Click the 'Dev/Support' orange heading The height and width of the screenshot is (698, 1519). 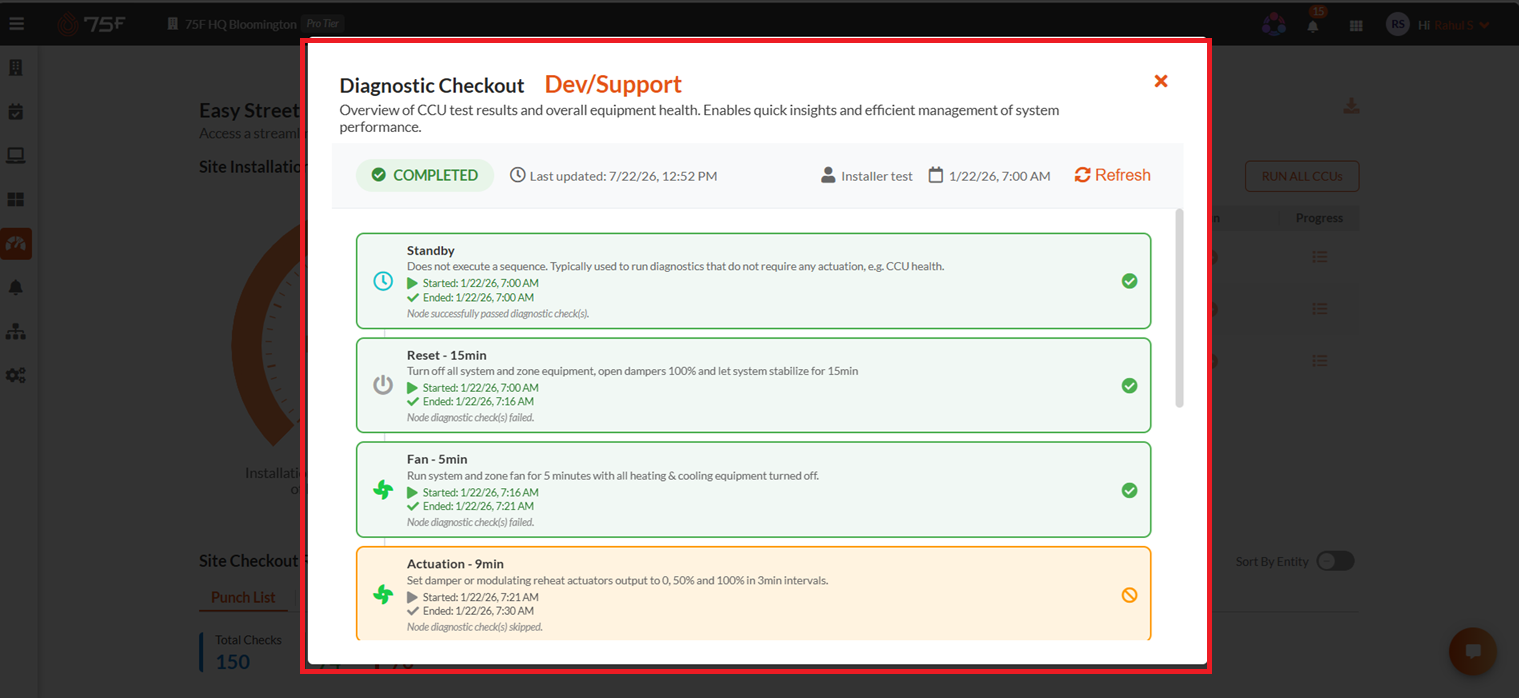[x=613, y=84]
